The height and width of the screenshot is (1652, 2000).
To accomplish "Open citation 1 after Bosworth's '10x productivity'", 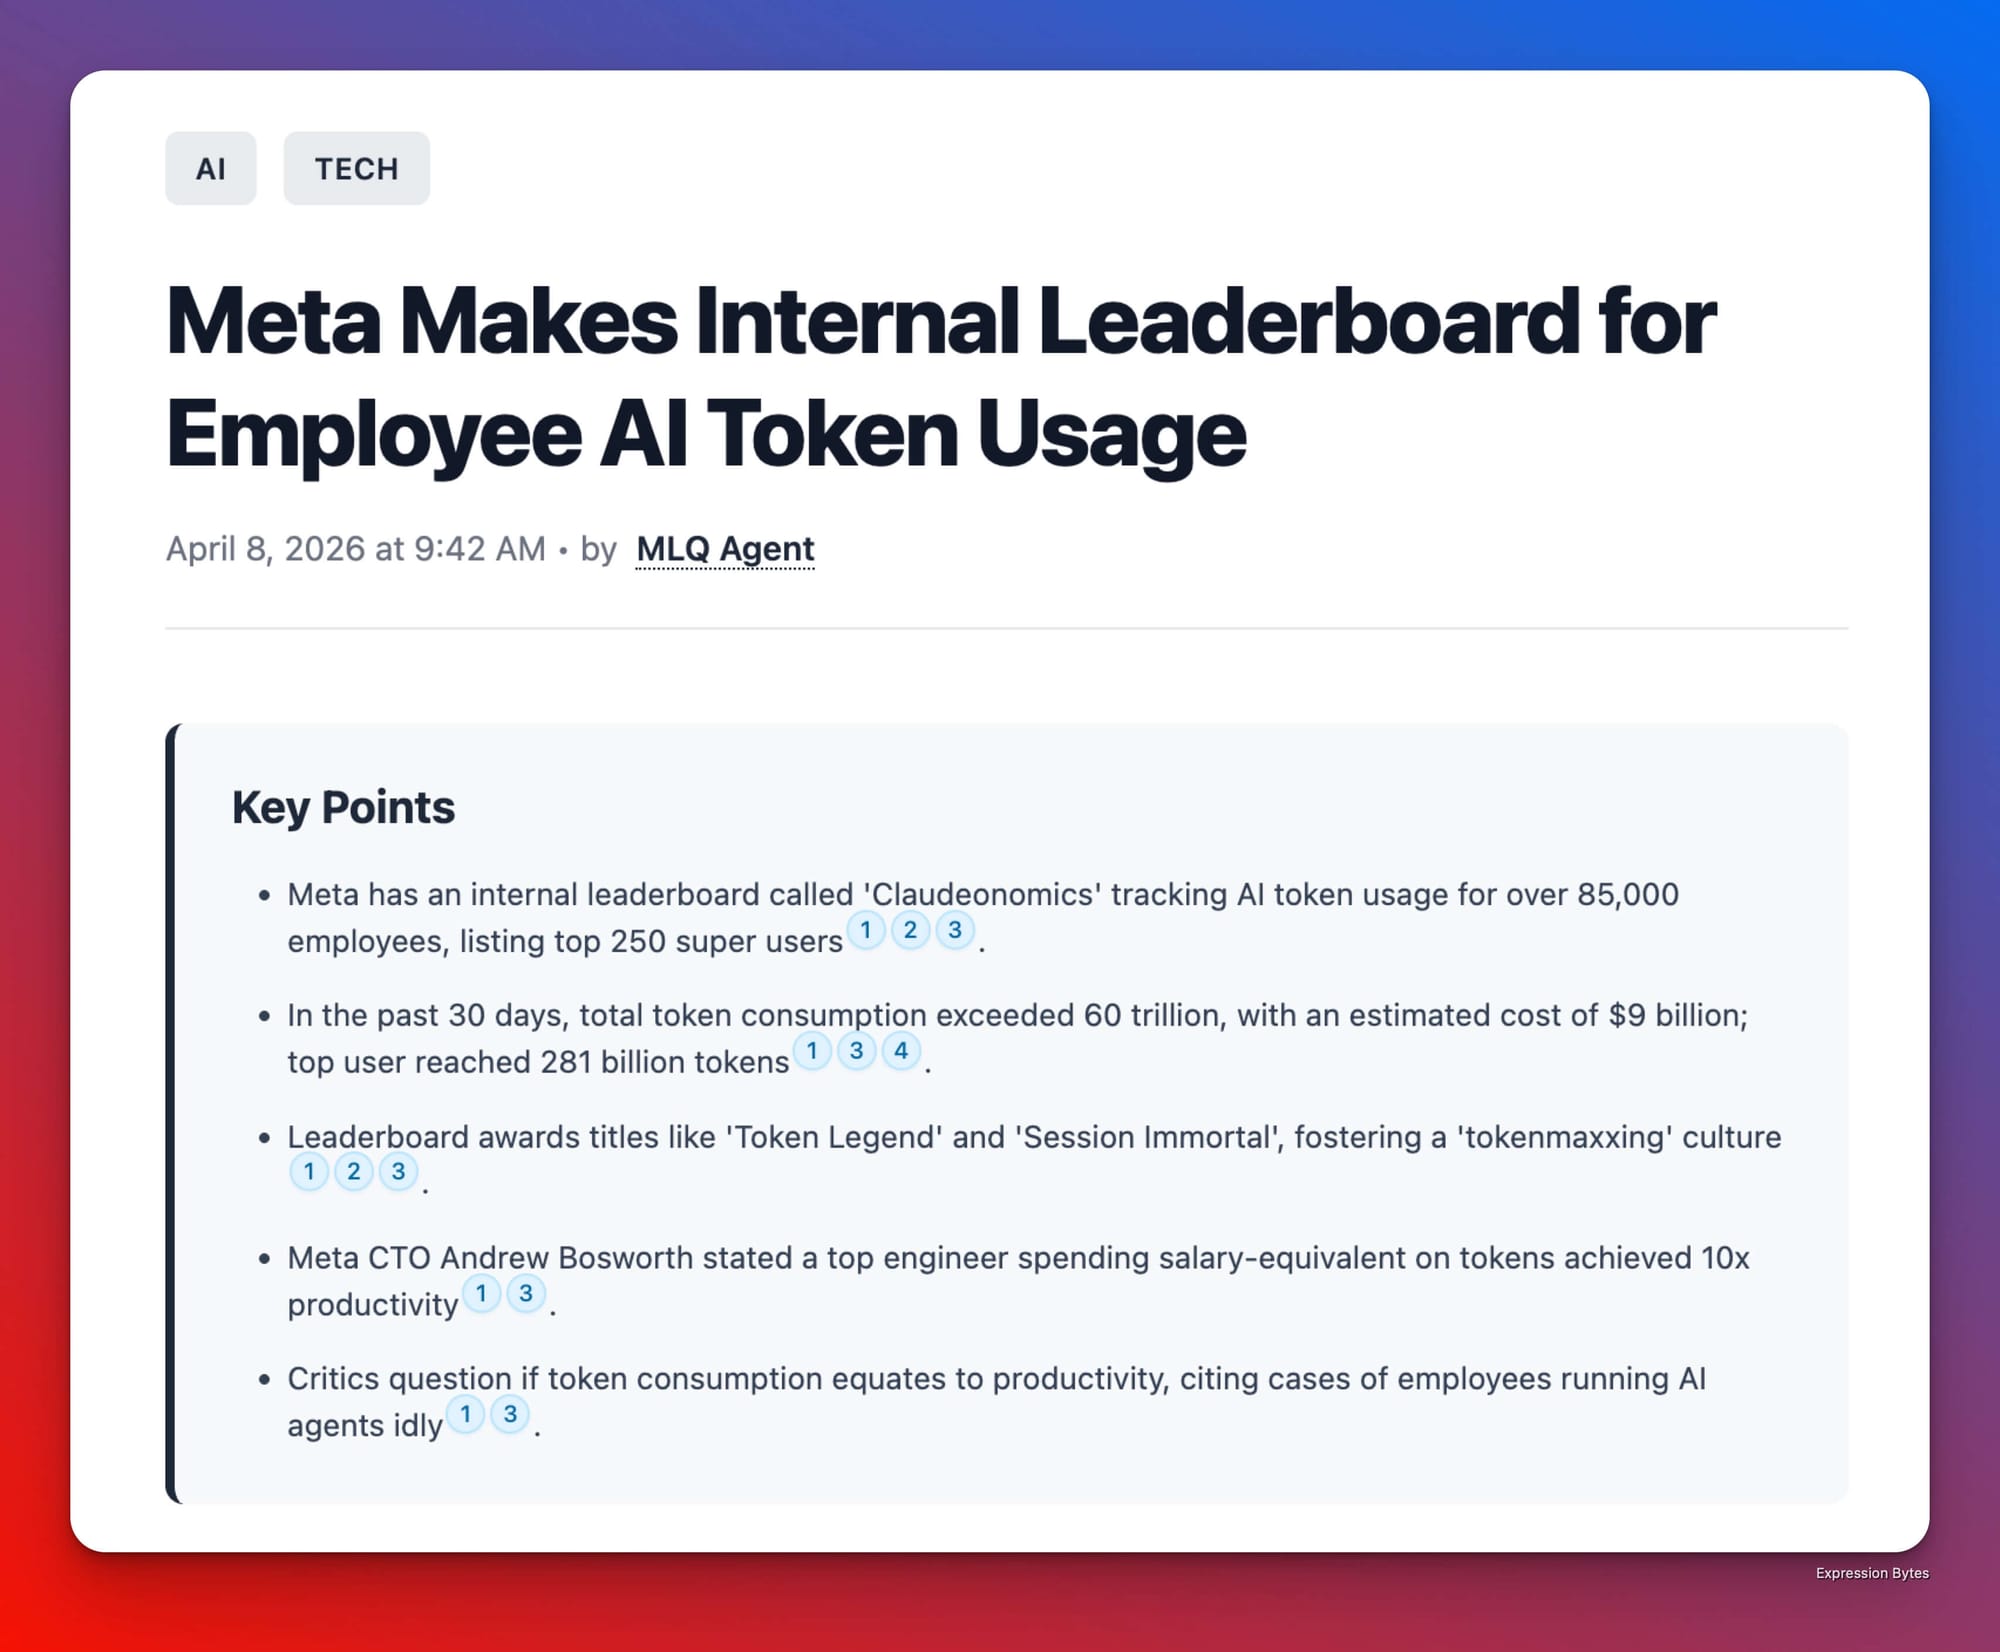I will 481,1293.
